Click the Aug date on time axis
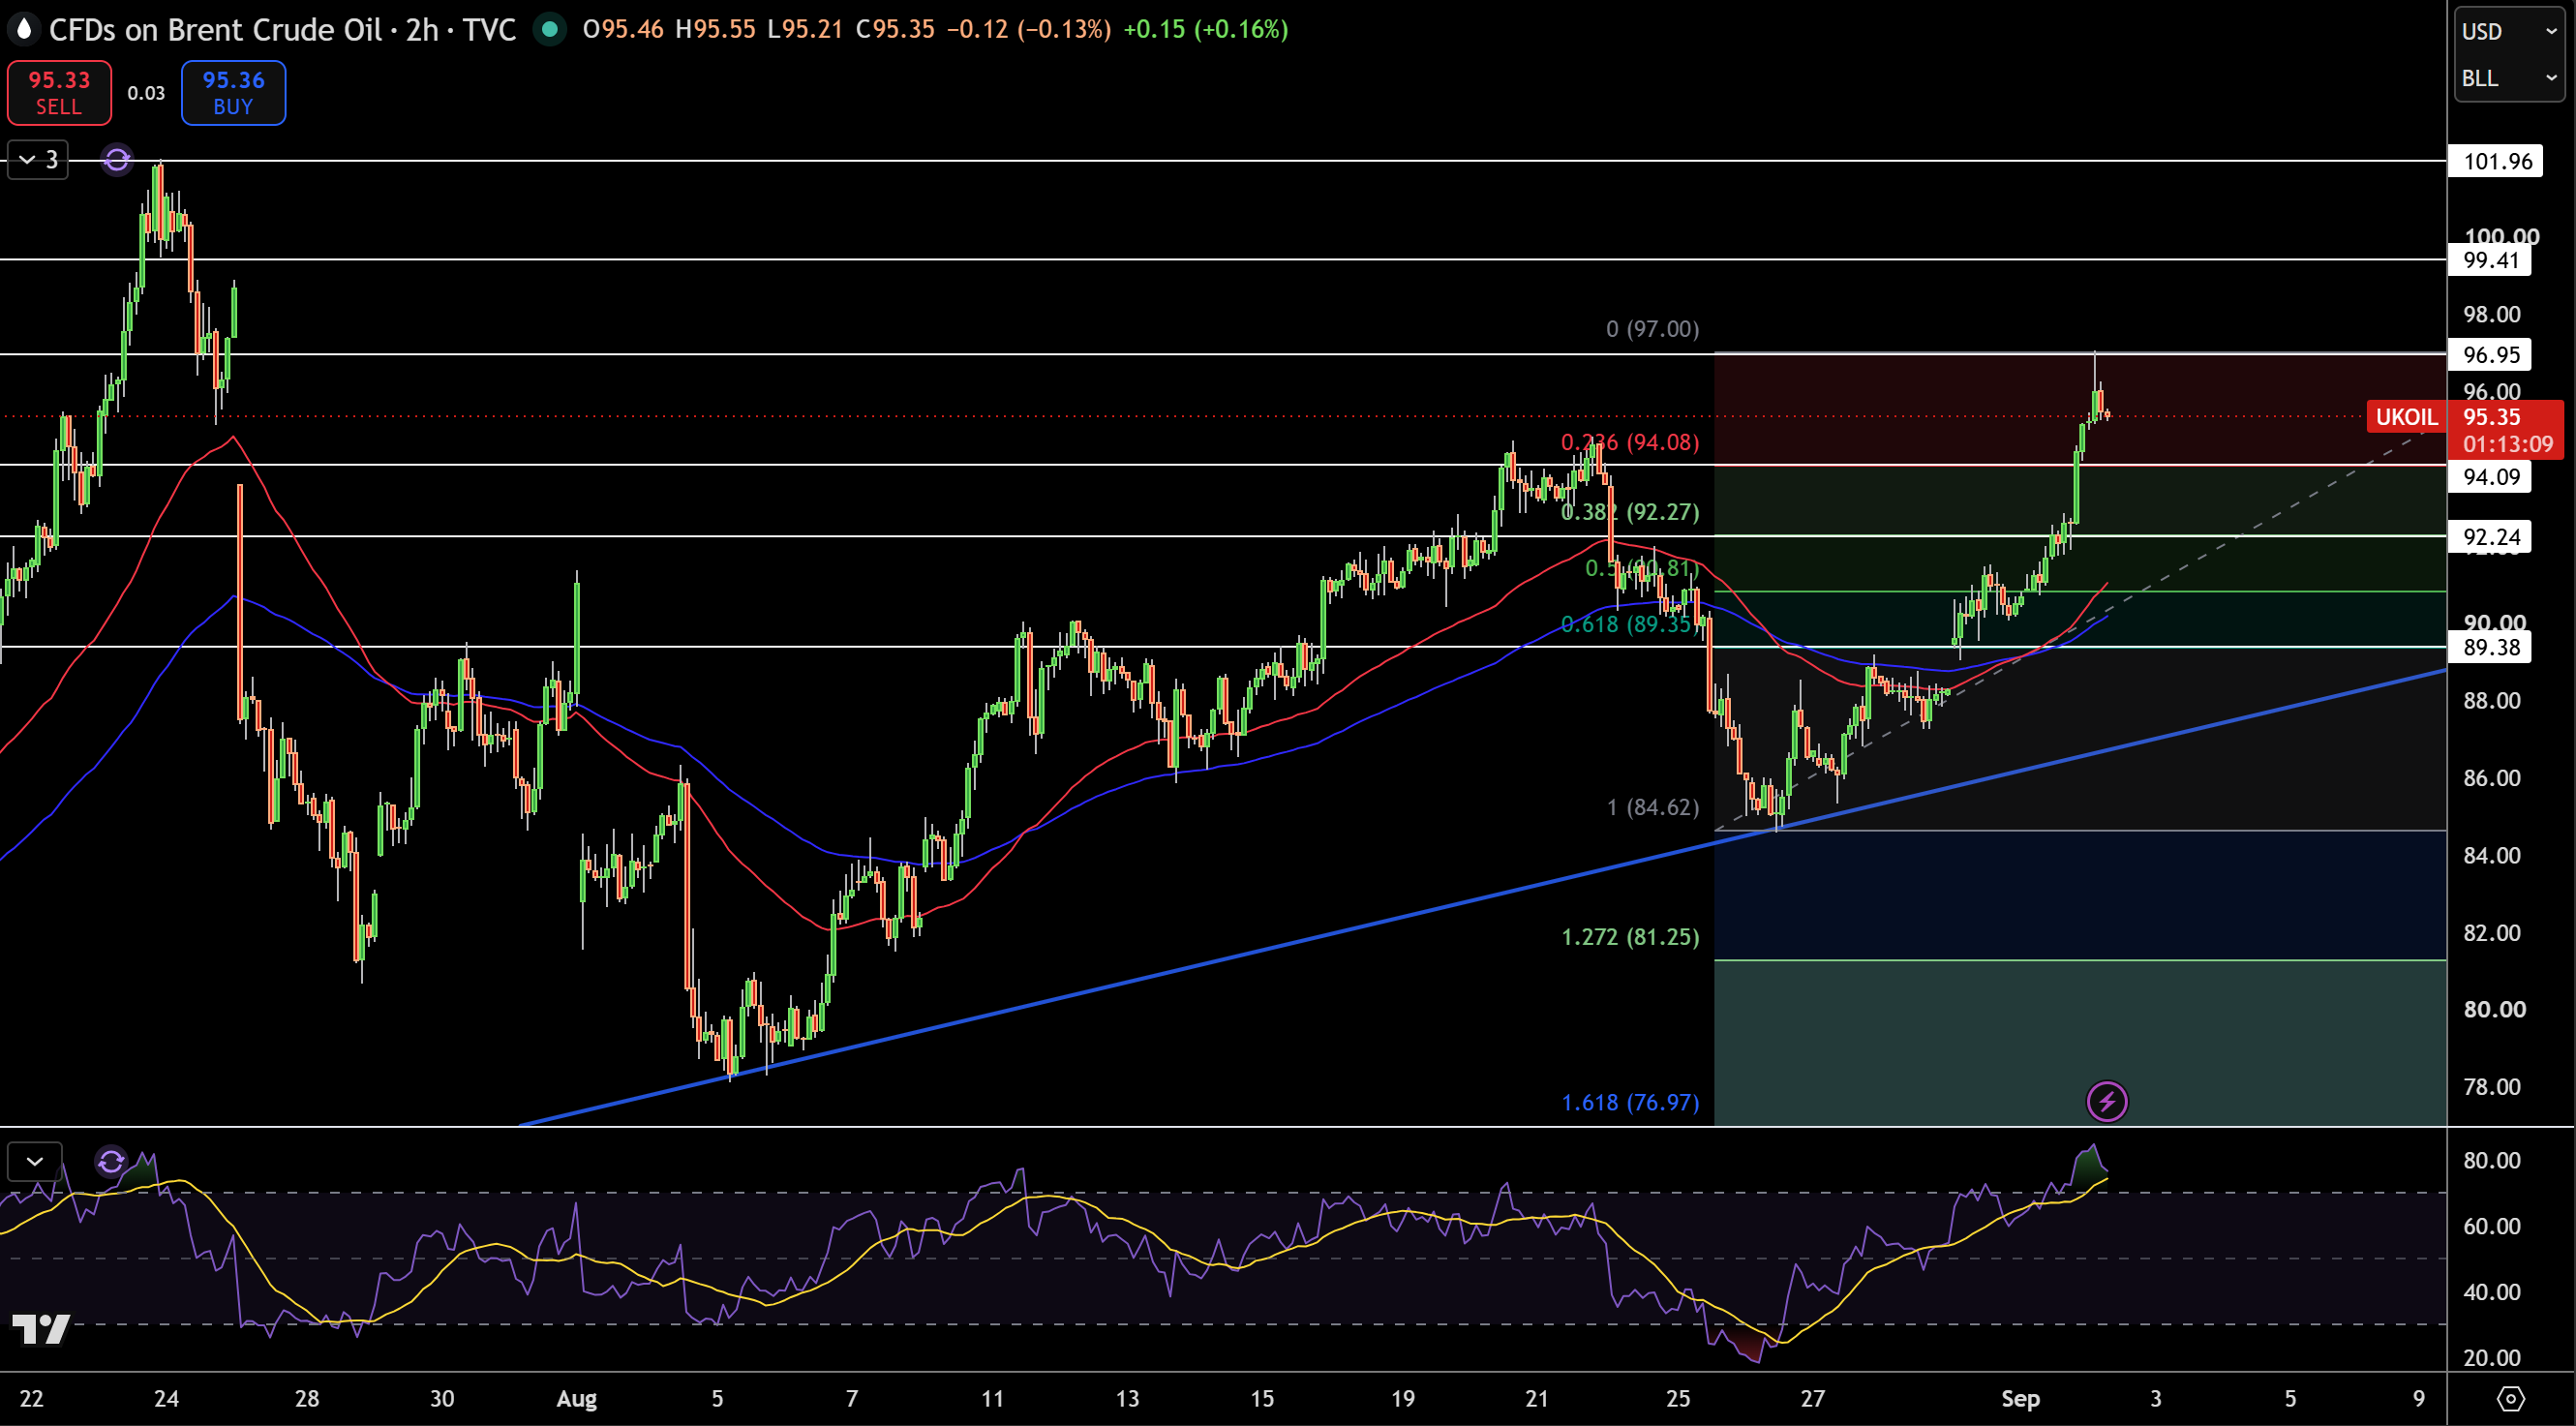 pyautogui.click(x=576, y=1399)
